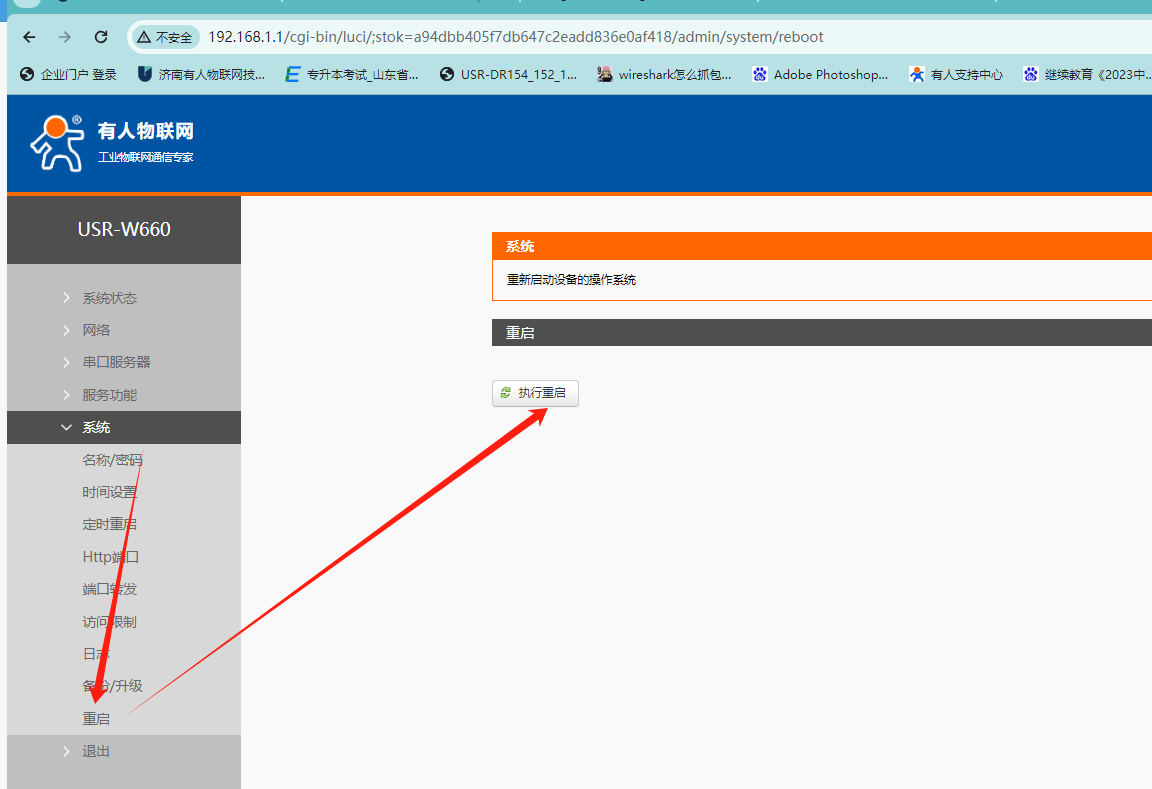Click the 有人物联网 logo in header
The image size is (1152, 789).
click(110, 143)
